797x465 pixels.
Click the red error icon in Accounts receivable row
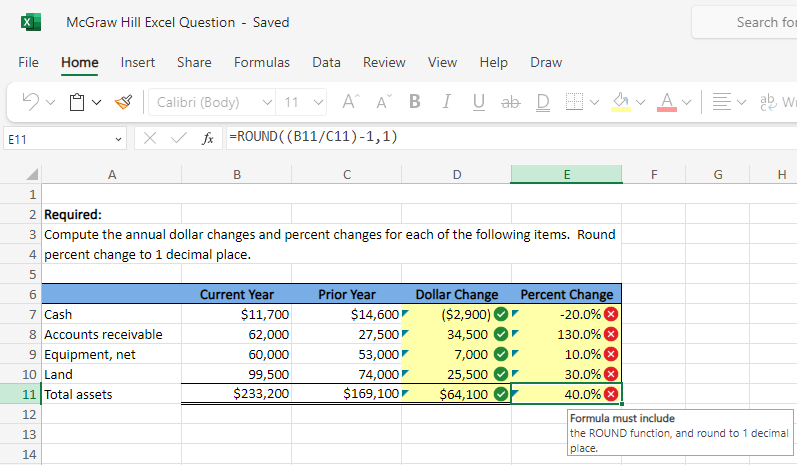[x=611, y=334]
